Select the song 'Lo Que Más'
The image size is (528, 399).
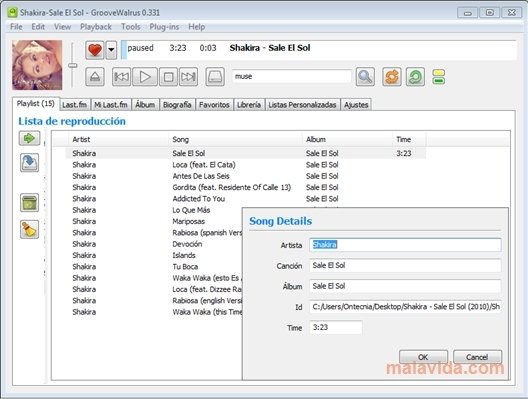pos(191,210)
